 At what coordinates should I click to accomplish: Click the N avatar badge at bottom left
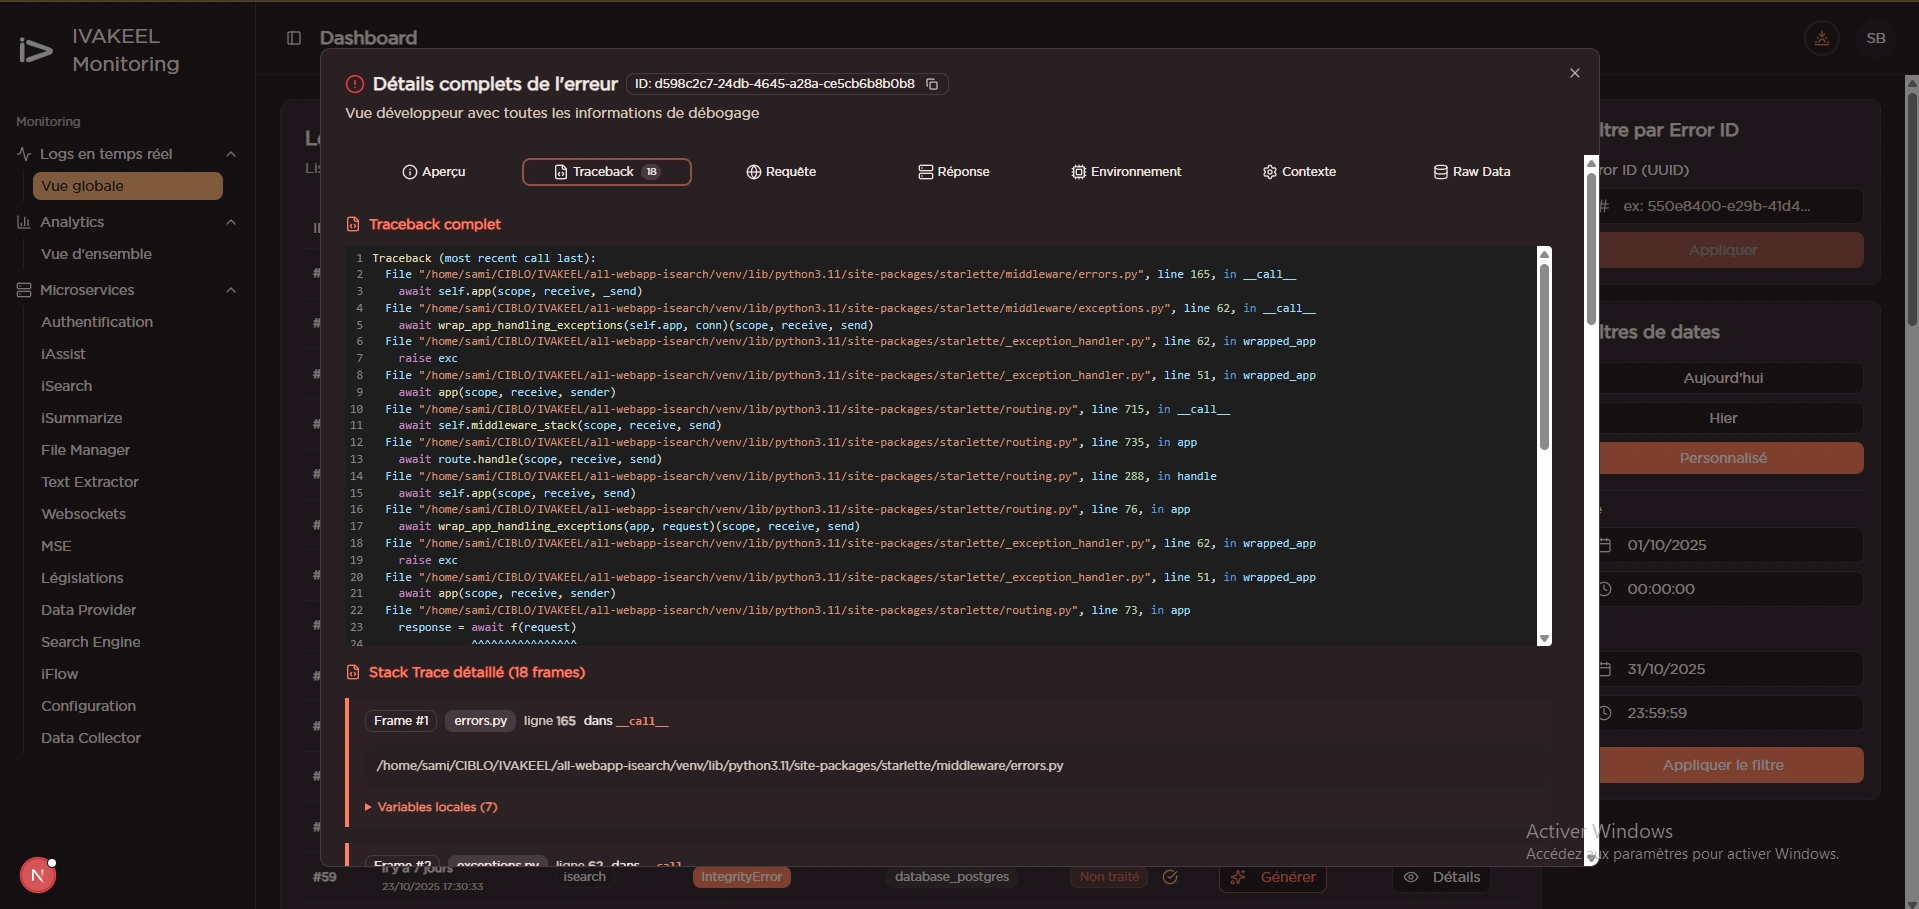(38, 876)
